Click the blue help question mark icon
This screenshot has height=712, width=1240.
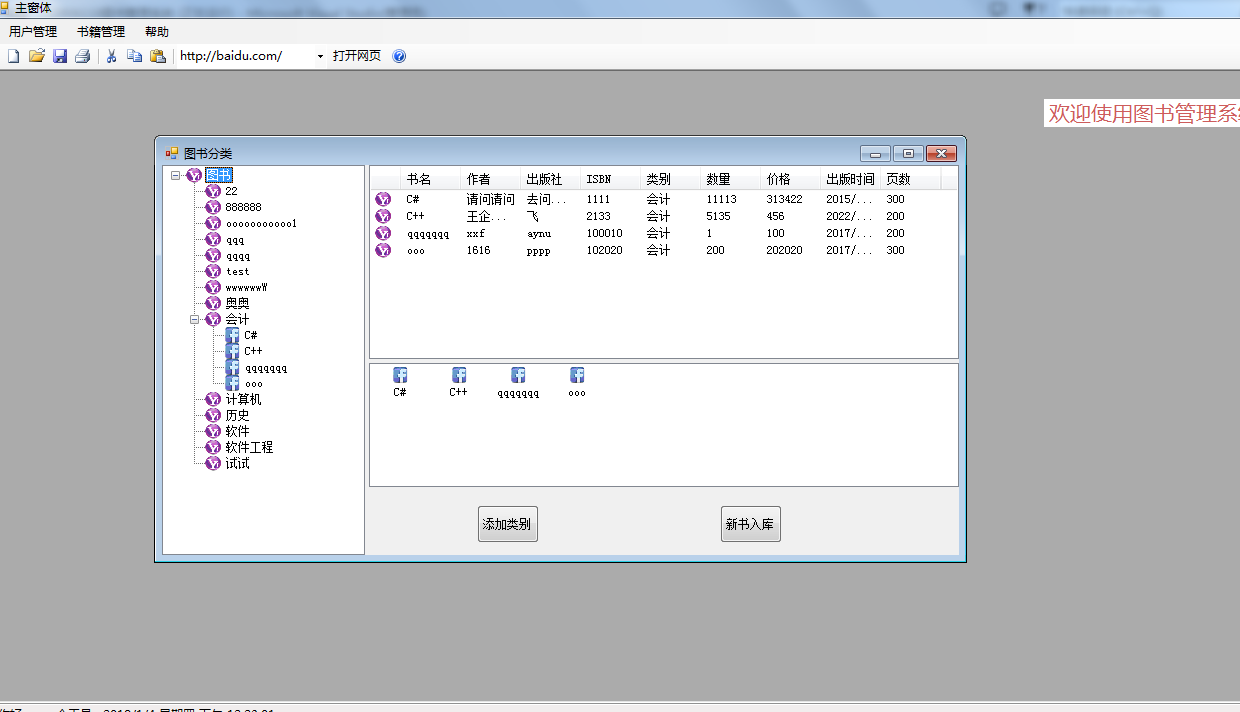(x=399, y=56)
